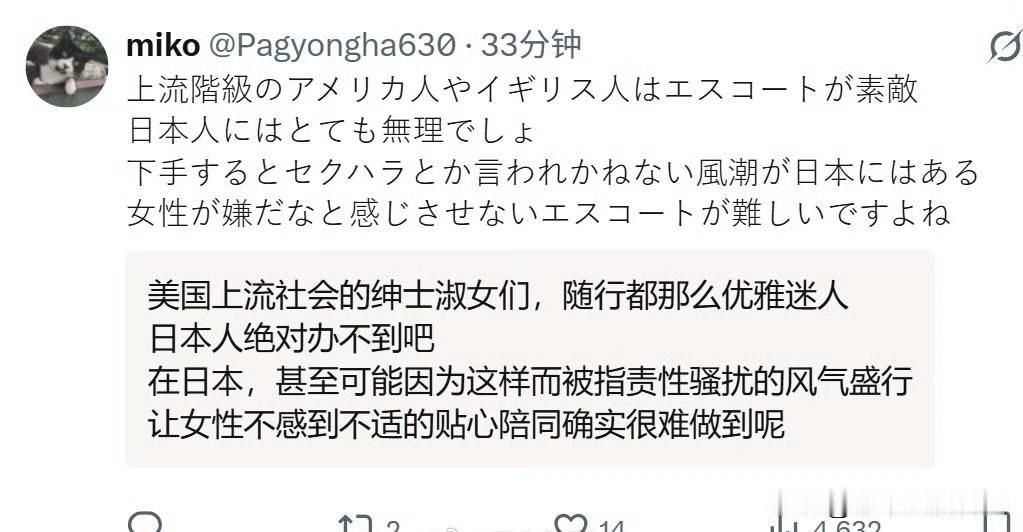The width and height of the screenshot is (1023, 532).
Task: Open the reply speech bubble icon
Action: pyautogui.click(x=144, y=522)
